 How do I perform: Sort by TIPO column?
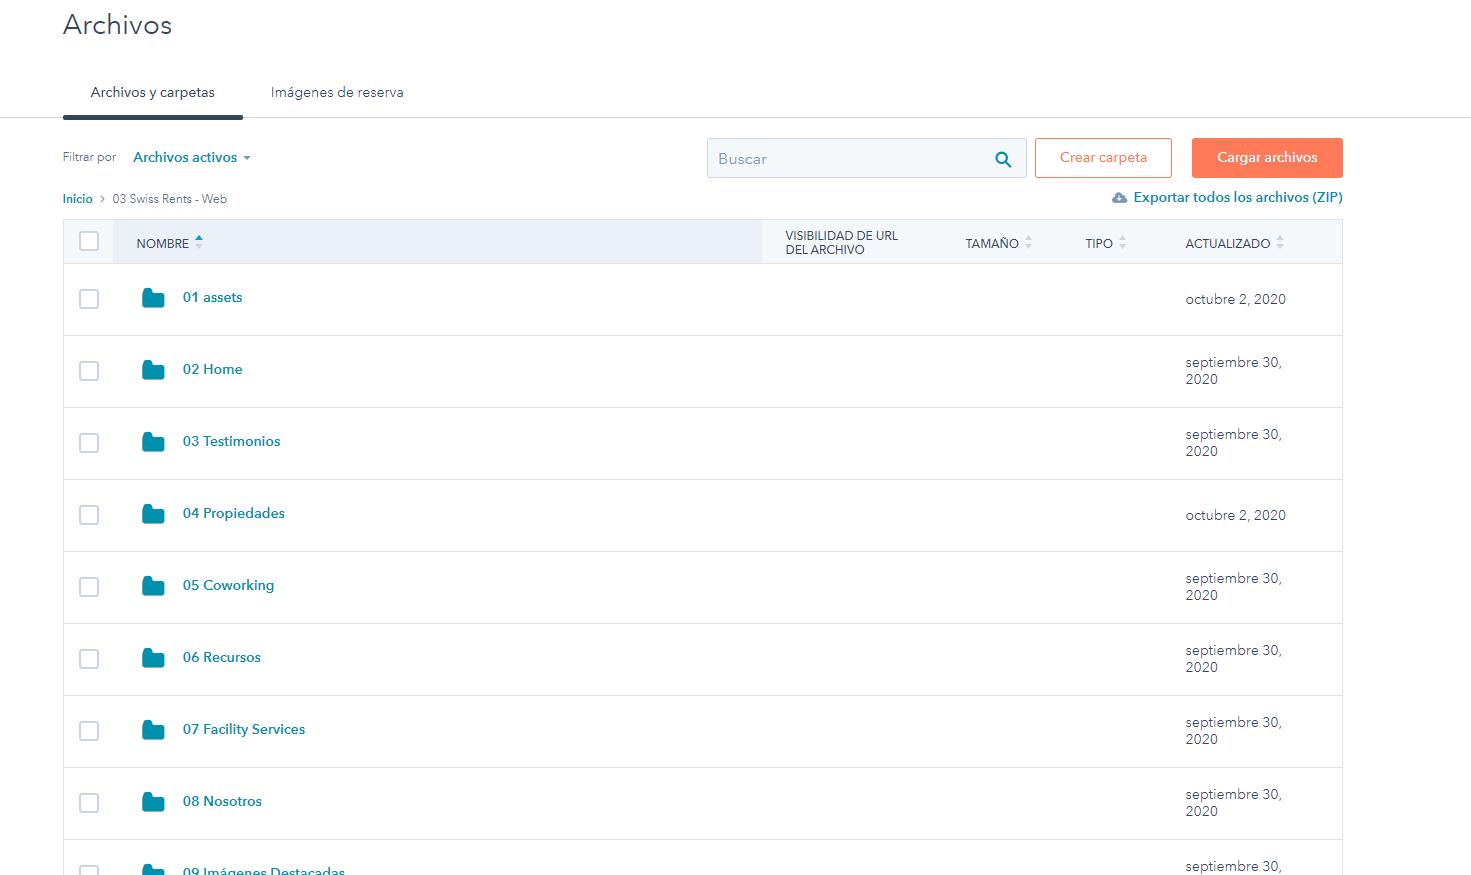[1105, 243]
